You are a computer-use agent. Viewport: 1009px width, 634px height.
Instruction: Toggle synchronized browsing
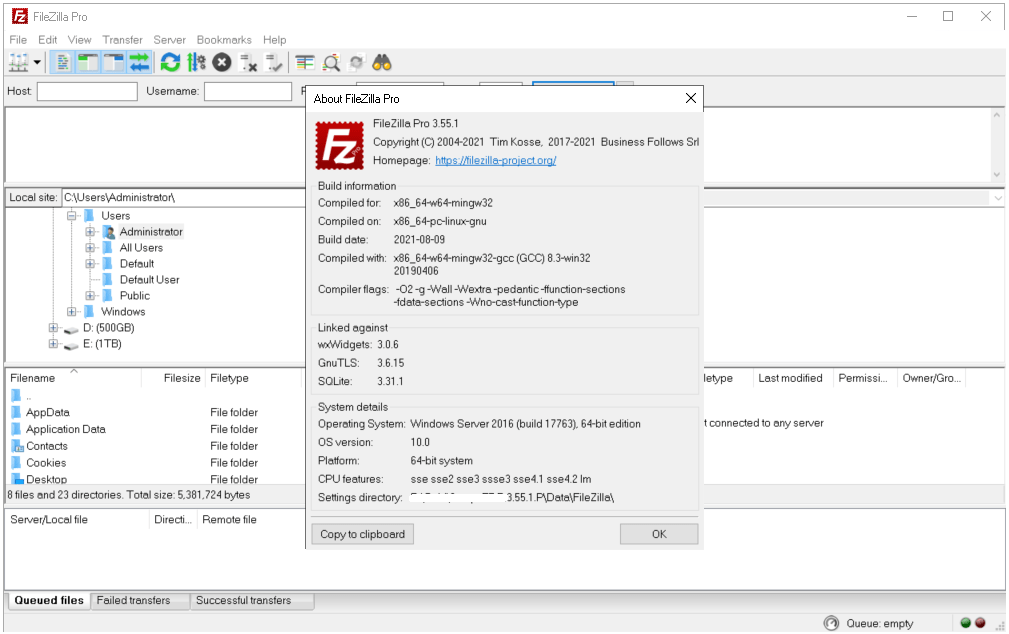pyautogui.click(x=356, y=62)
